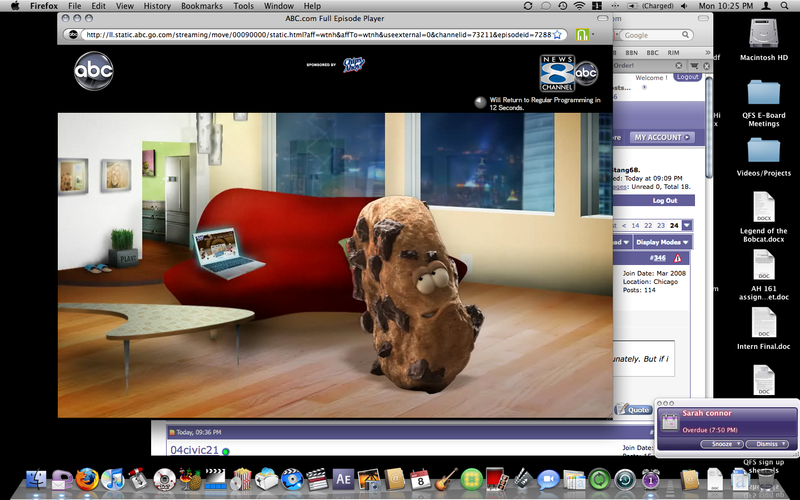Image resolution: width=800 pixels, height=500 pixels.
Task: Open the Tools menu
Action: click(243, 6)
